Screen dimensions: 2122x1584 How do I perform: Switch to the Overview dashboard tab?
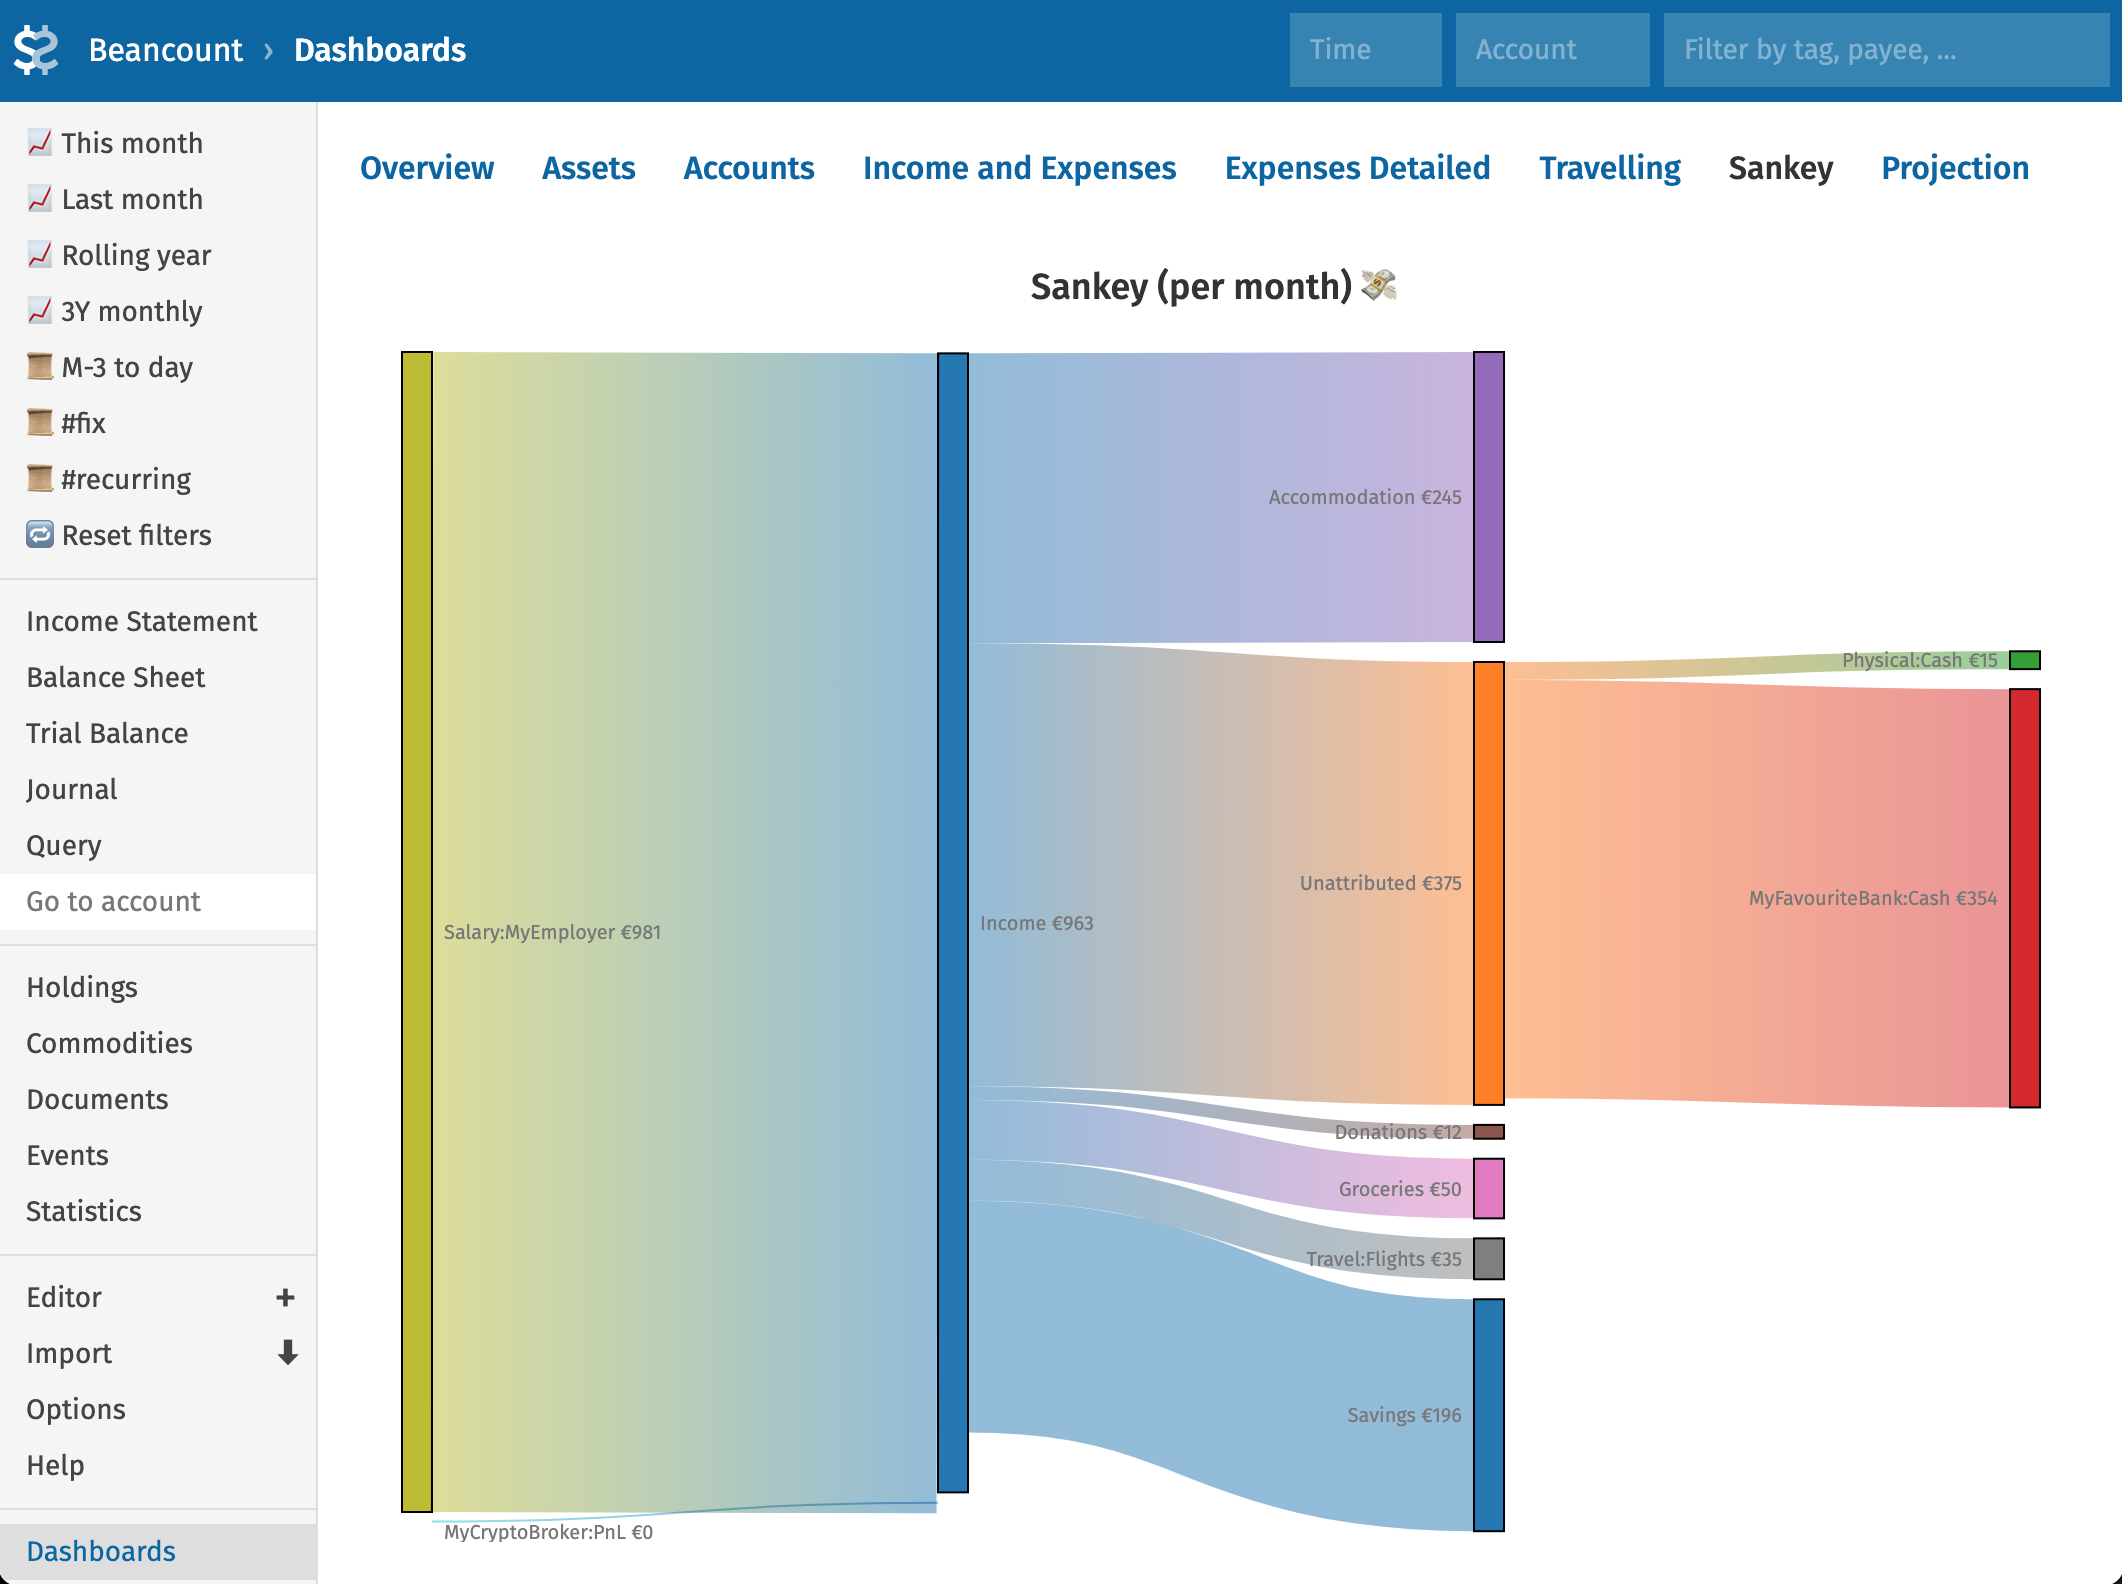427,168
